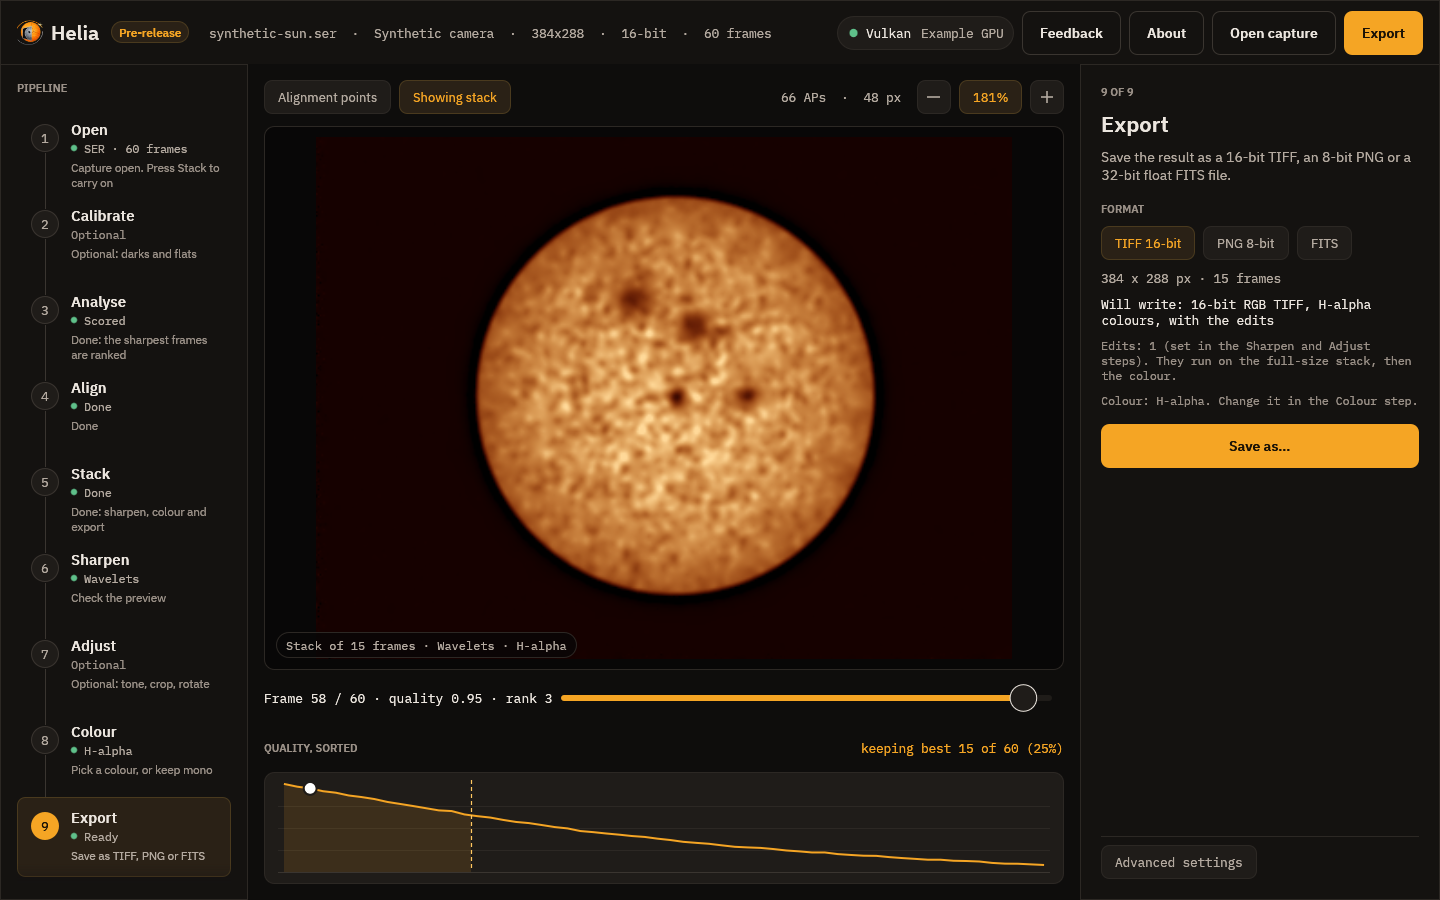This screenshot has height=900, width=1440.
Task: Click the orange Export button in header
Action: pos(1383,33)
